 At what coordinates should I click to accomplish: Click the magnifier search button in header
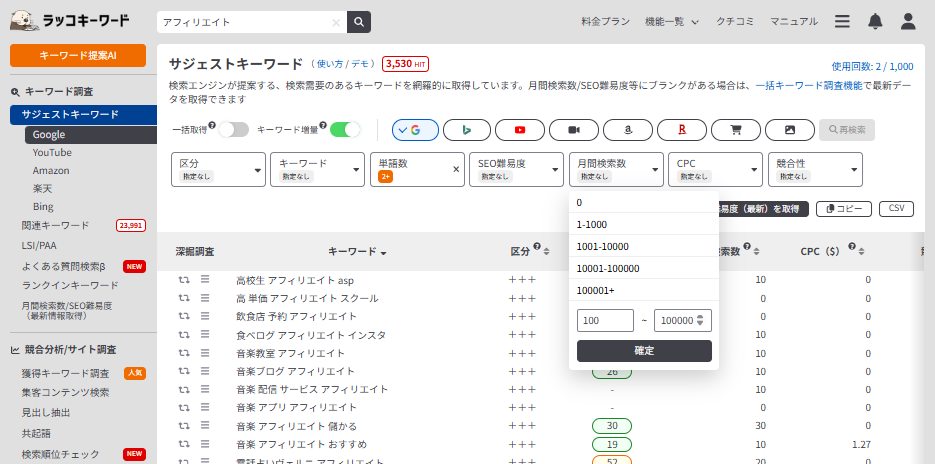tap(359, 22)
